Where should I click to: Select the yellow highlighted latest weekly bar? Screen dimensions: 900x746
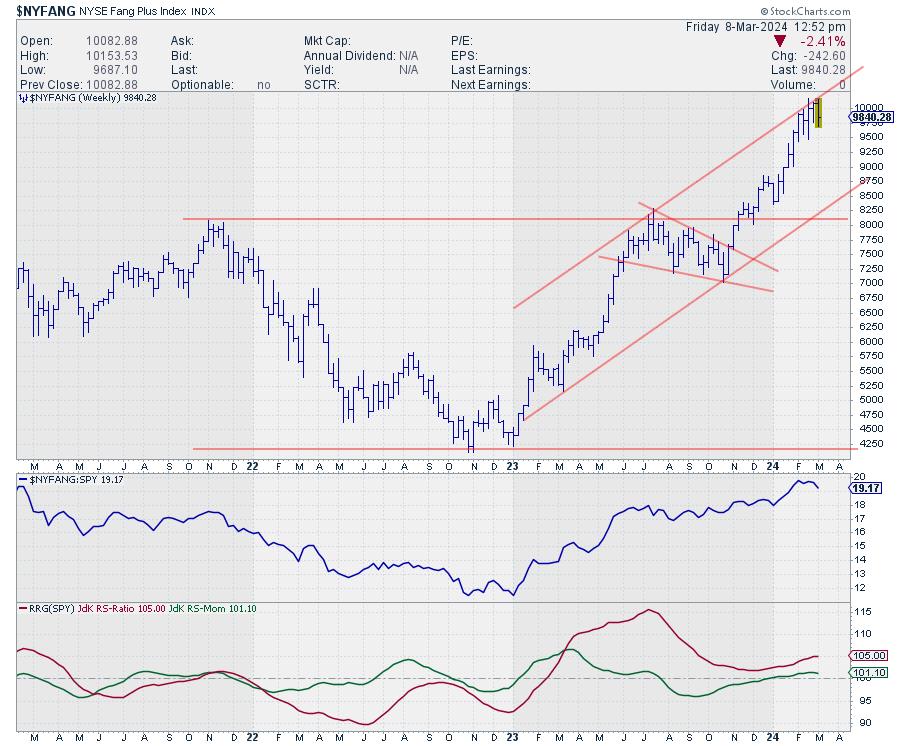[x=818, y=112]
